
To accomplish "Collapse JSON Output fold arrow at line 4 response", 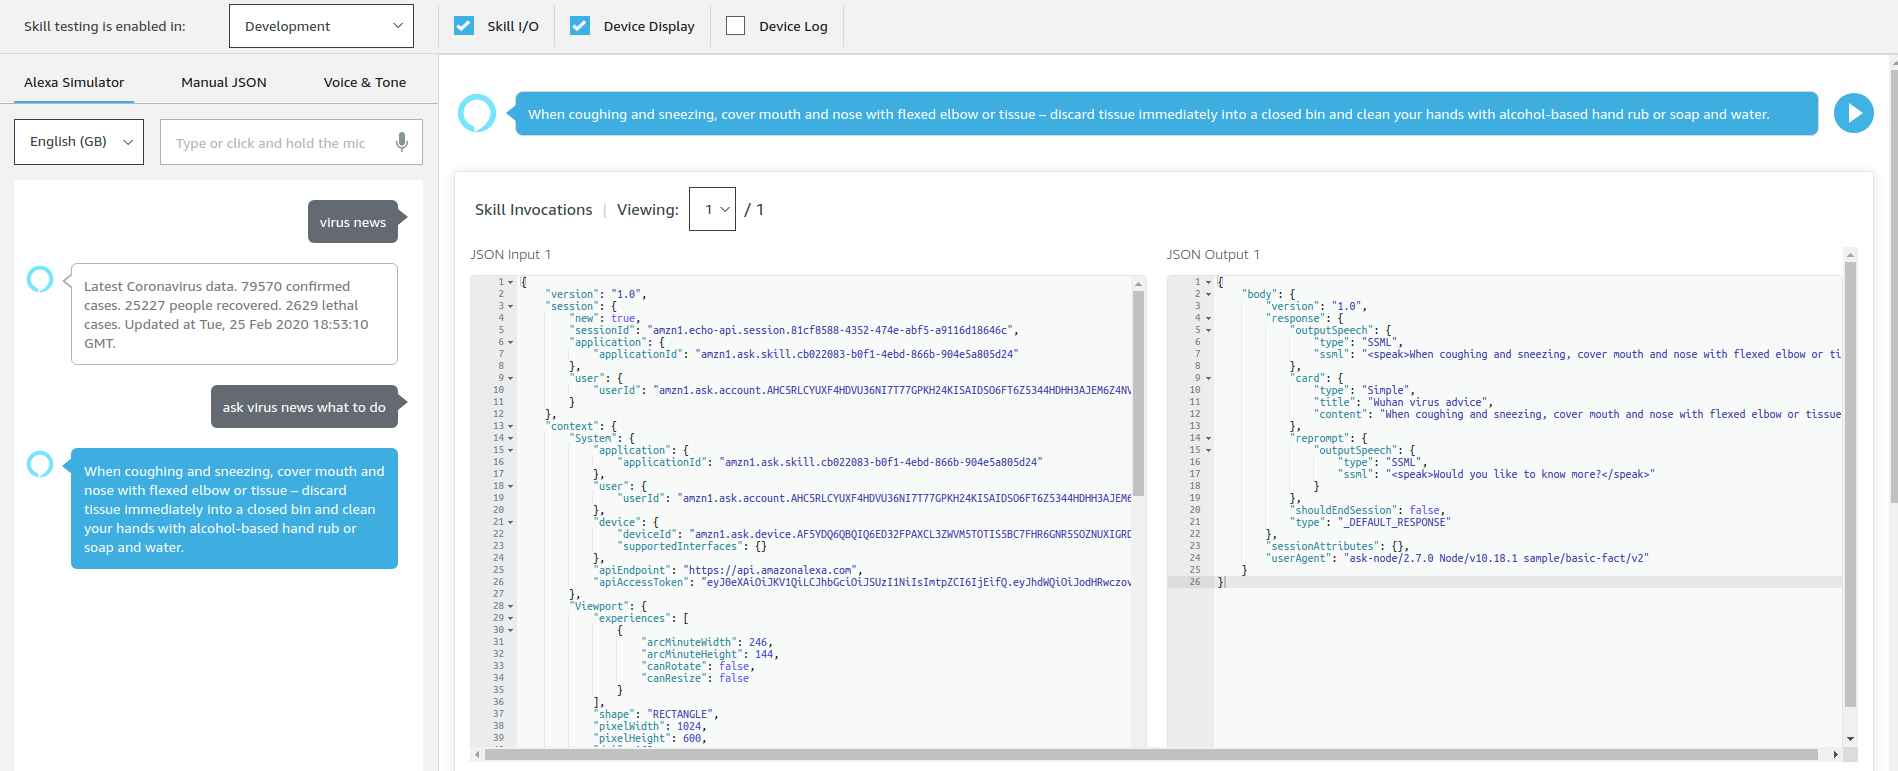I will (x=1208, y=318).
